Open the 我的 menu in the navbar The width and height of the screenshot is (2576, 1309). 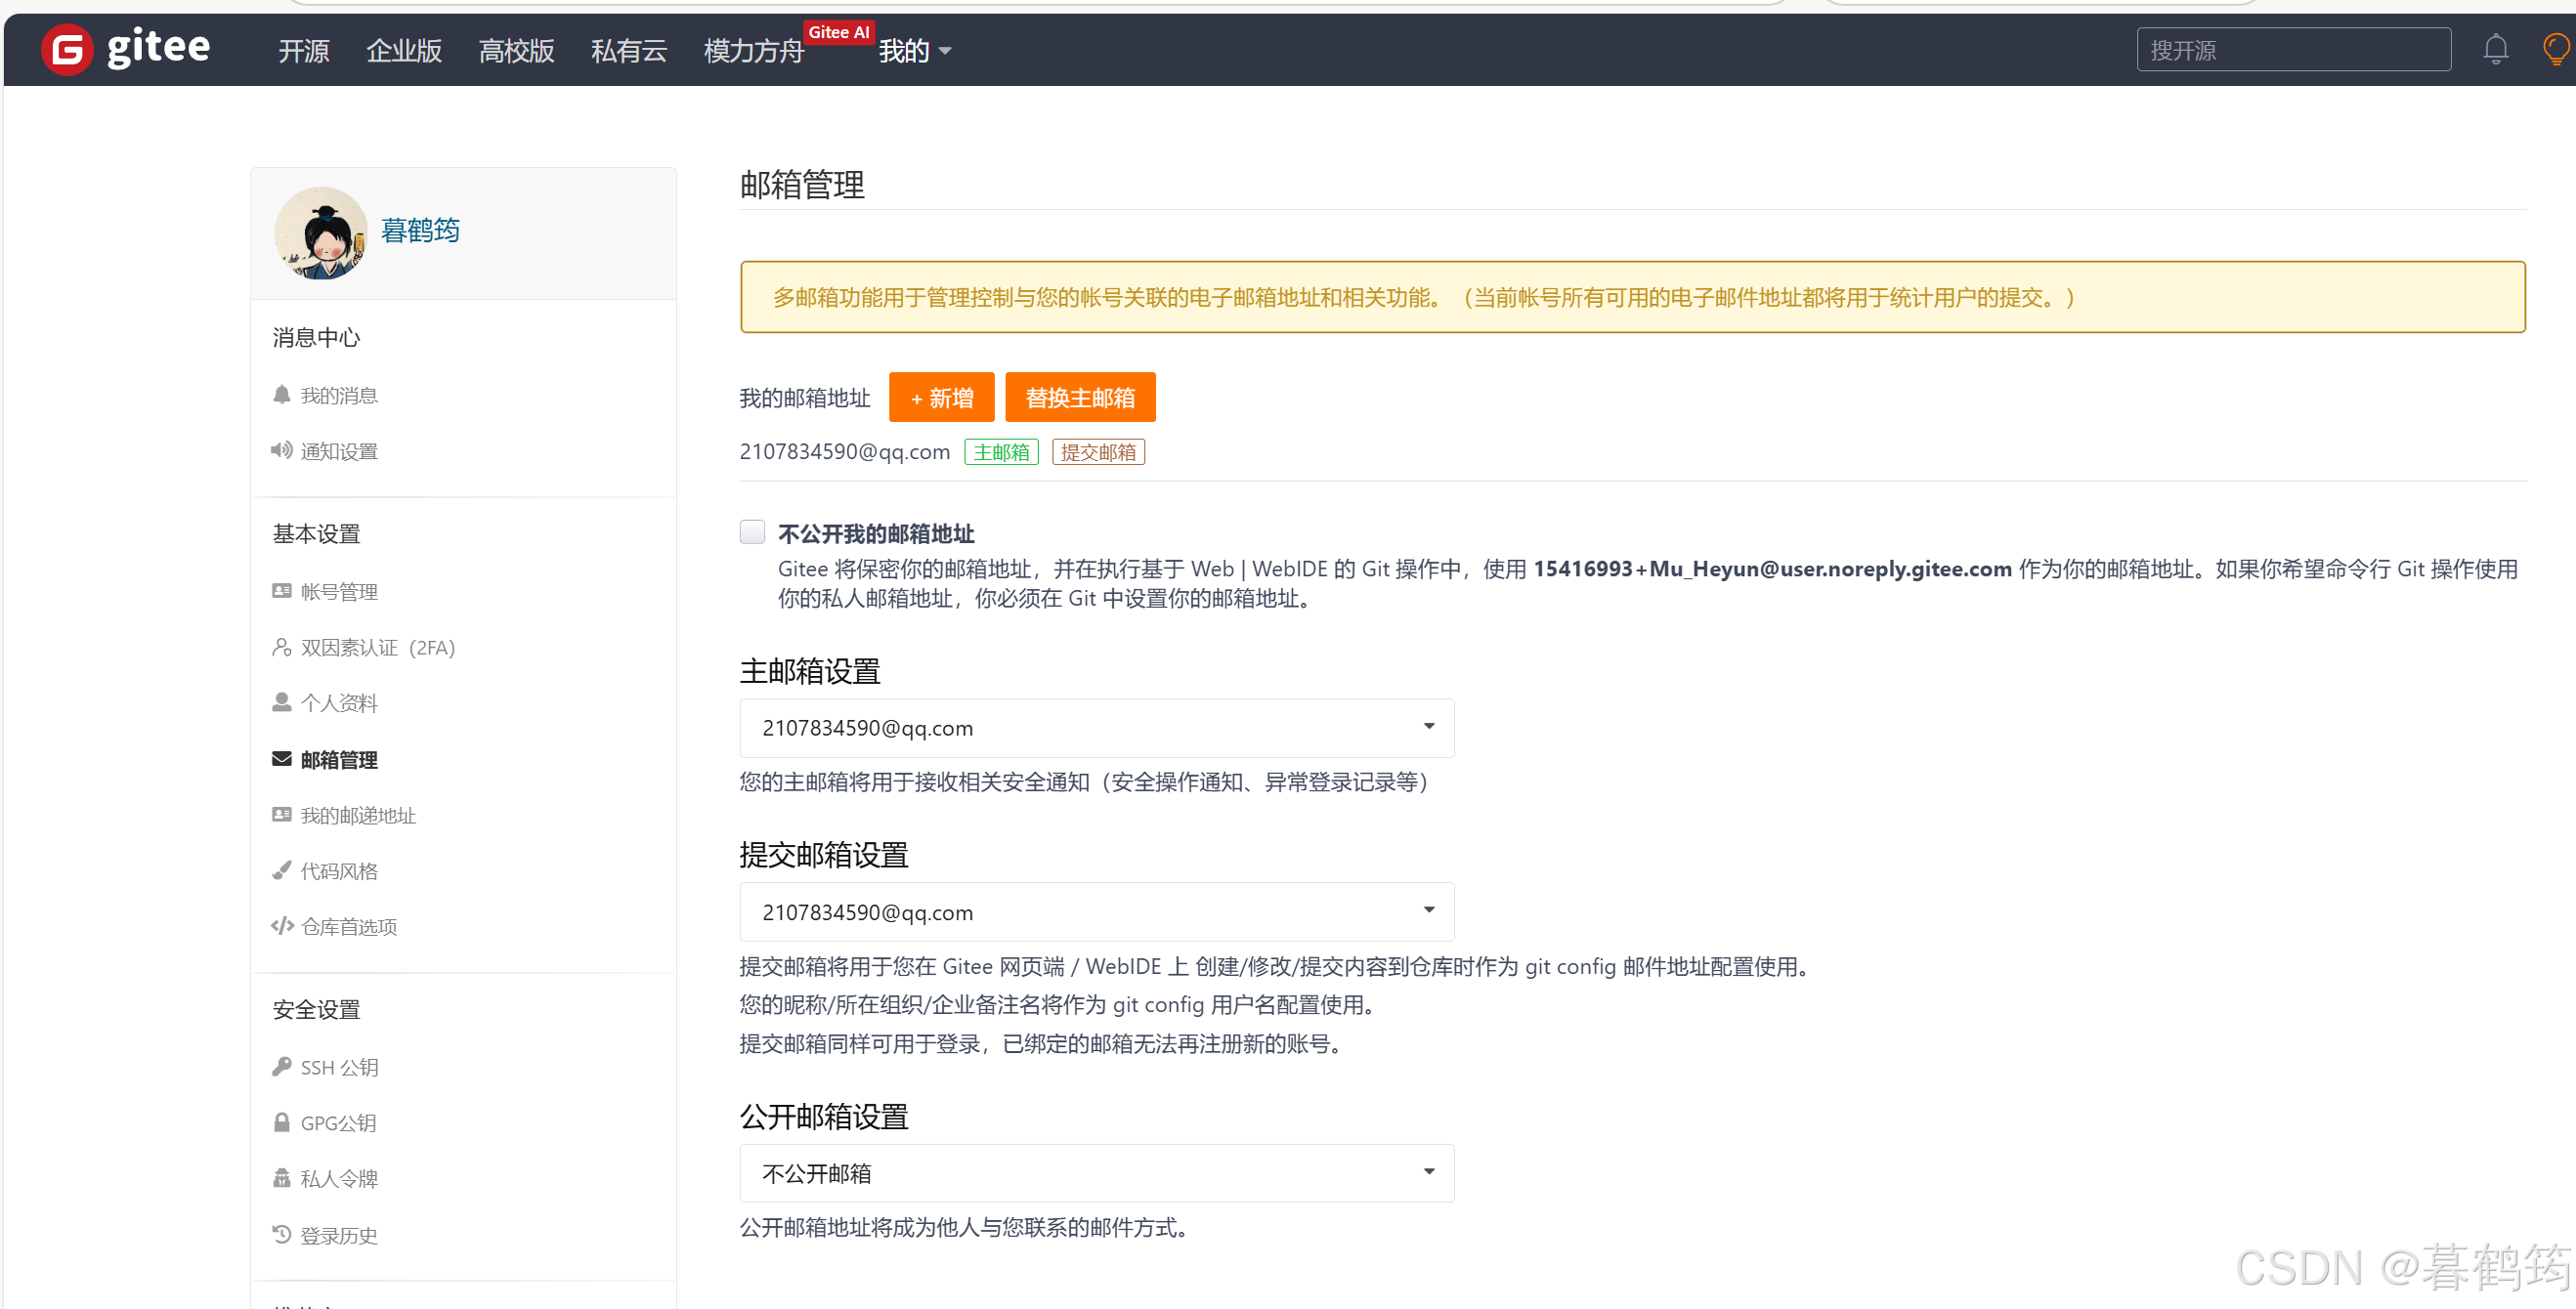[x=913, y=51]
